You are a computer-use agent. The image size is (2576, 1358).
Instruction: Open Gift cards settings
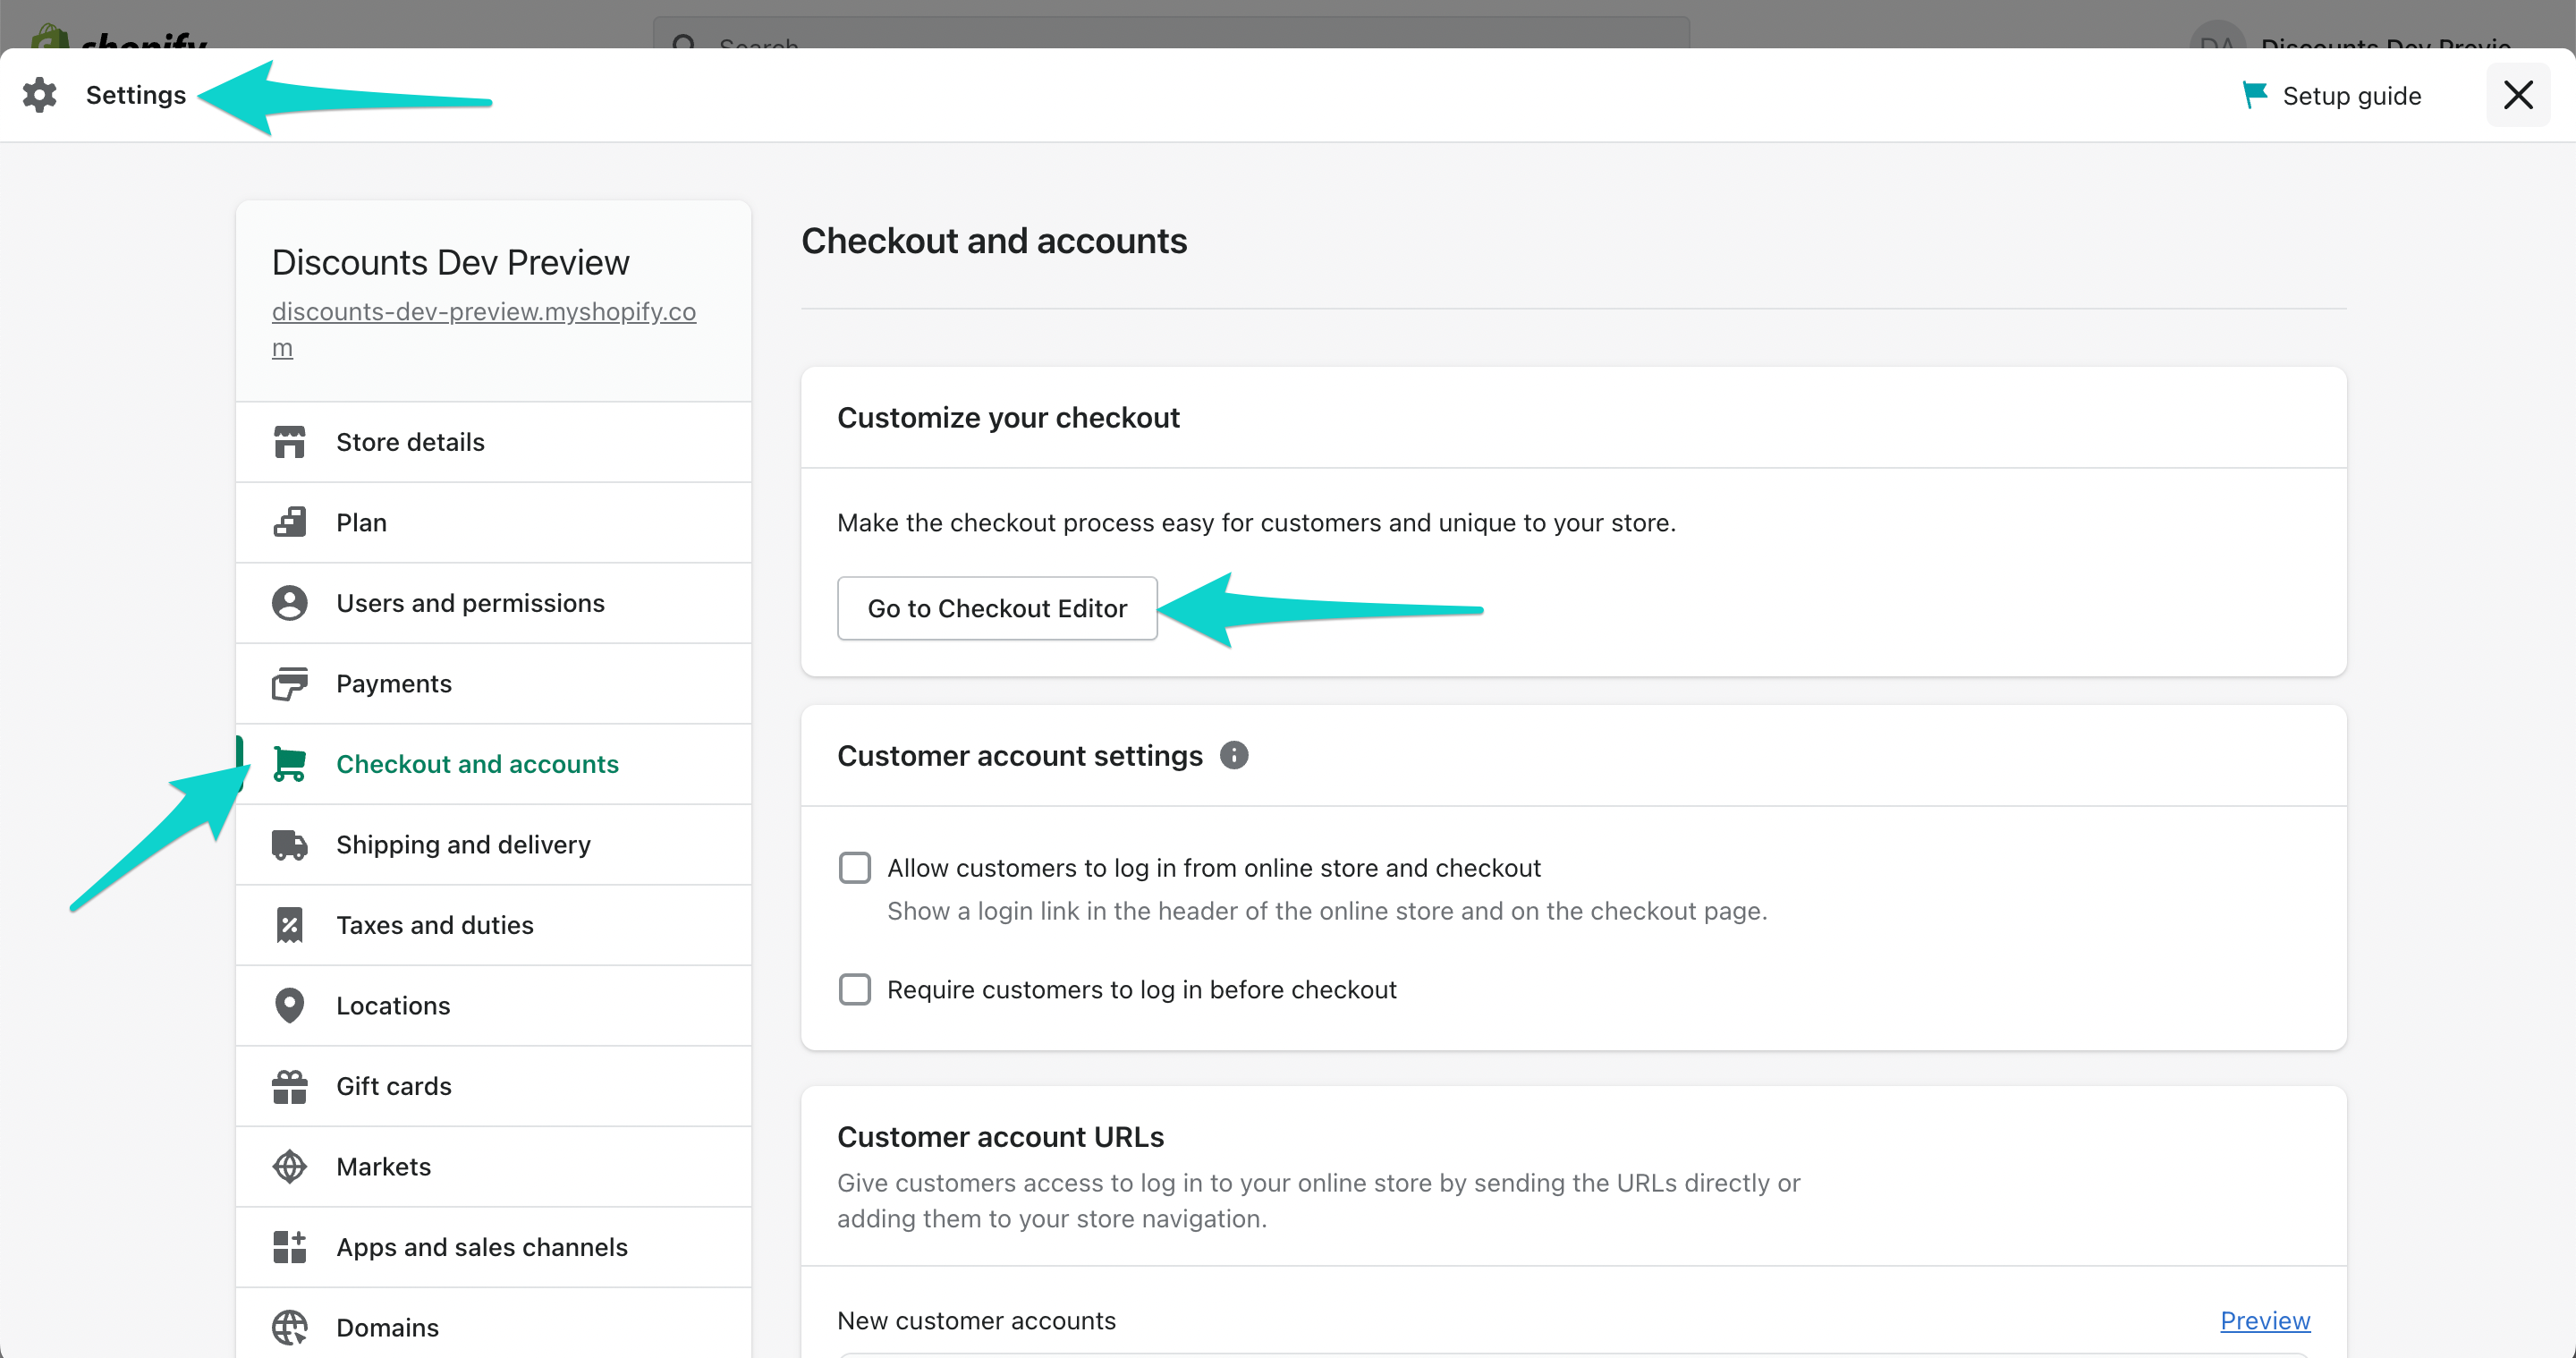(x=494, y=1086)
